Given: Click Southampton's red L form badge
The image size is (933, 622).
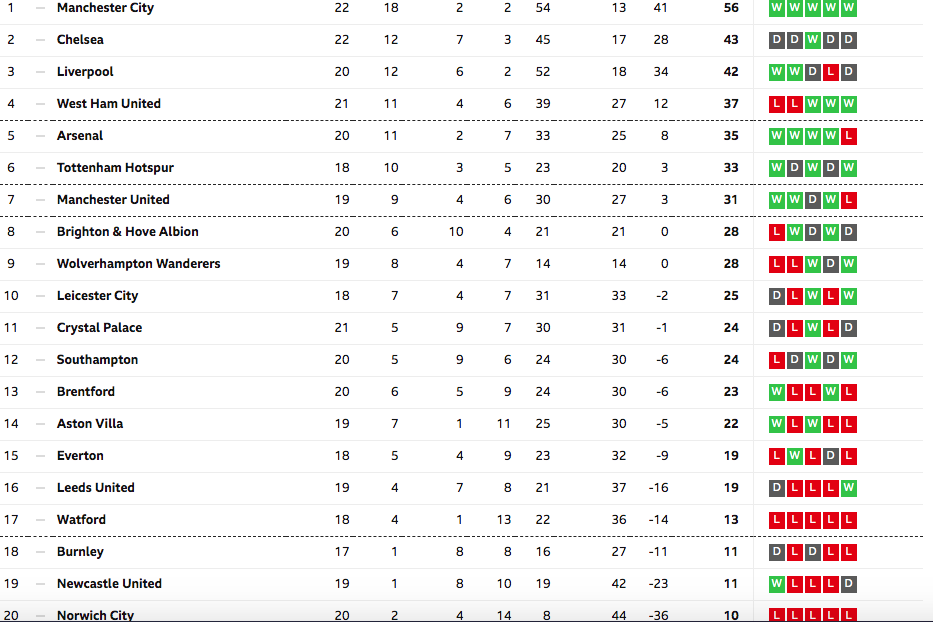Looking at the screenshot, I should (777, 360).
